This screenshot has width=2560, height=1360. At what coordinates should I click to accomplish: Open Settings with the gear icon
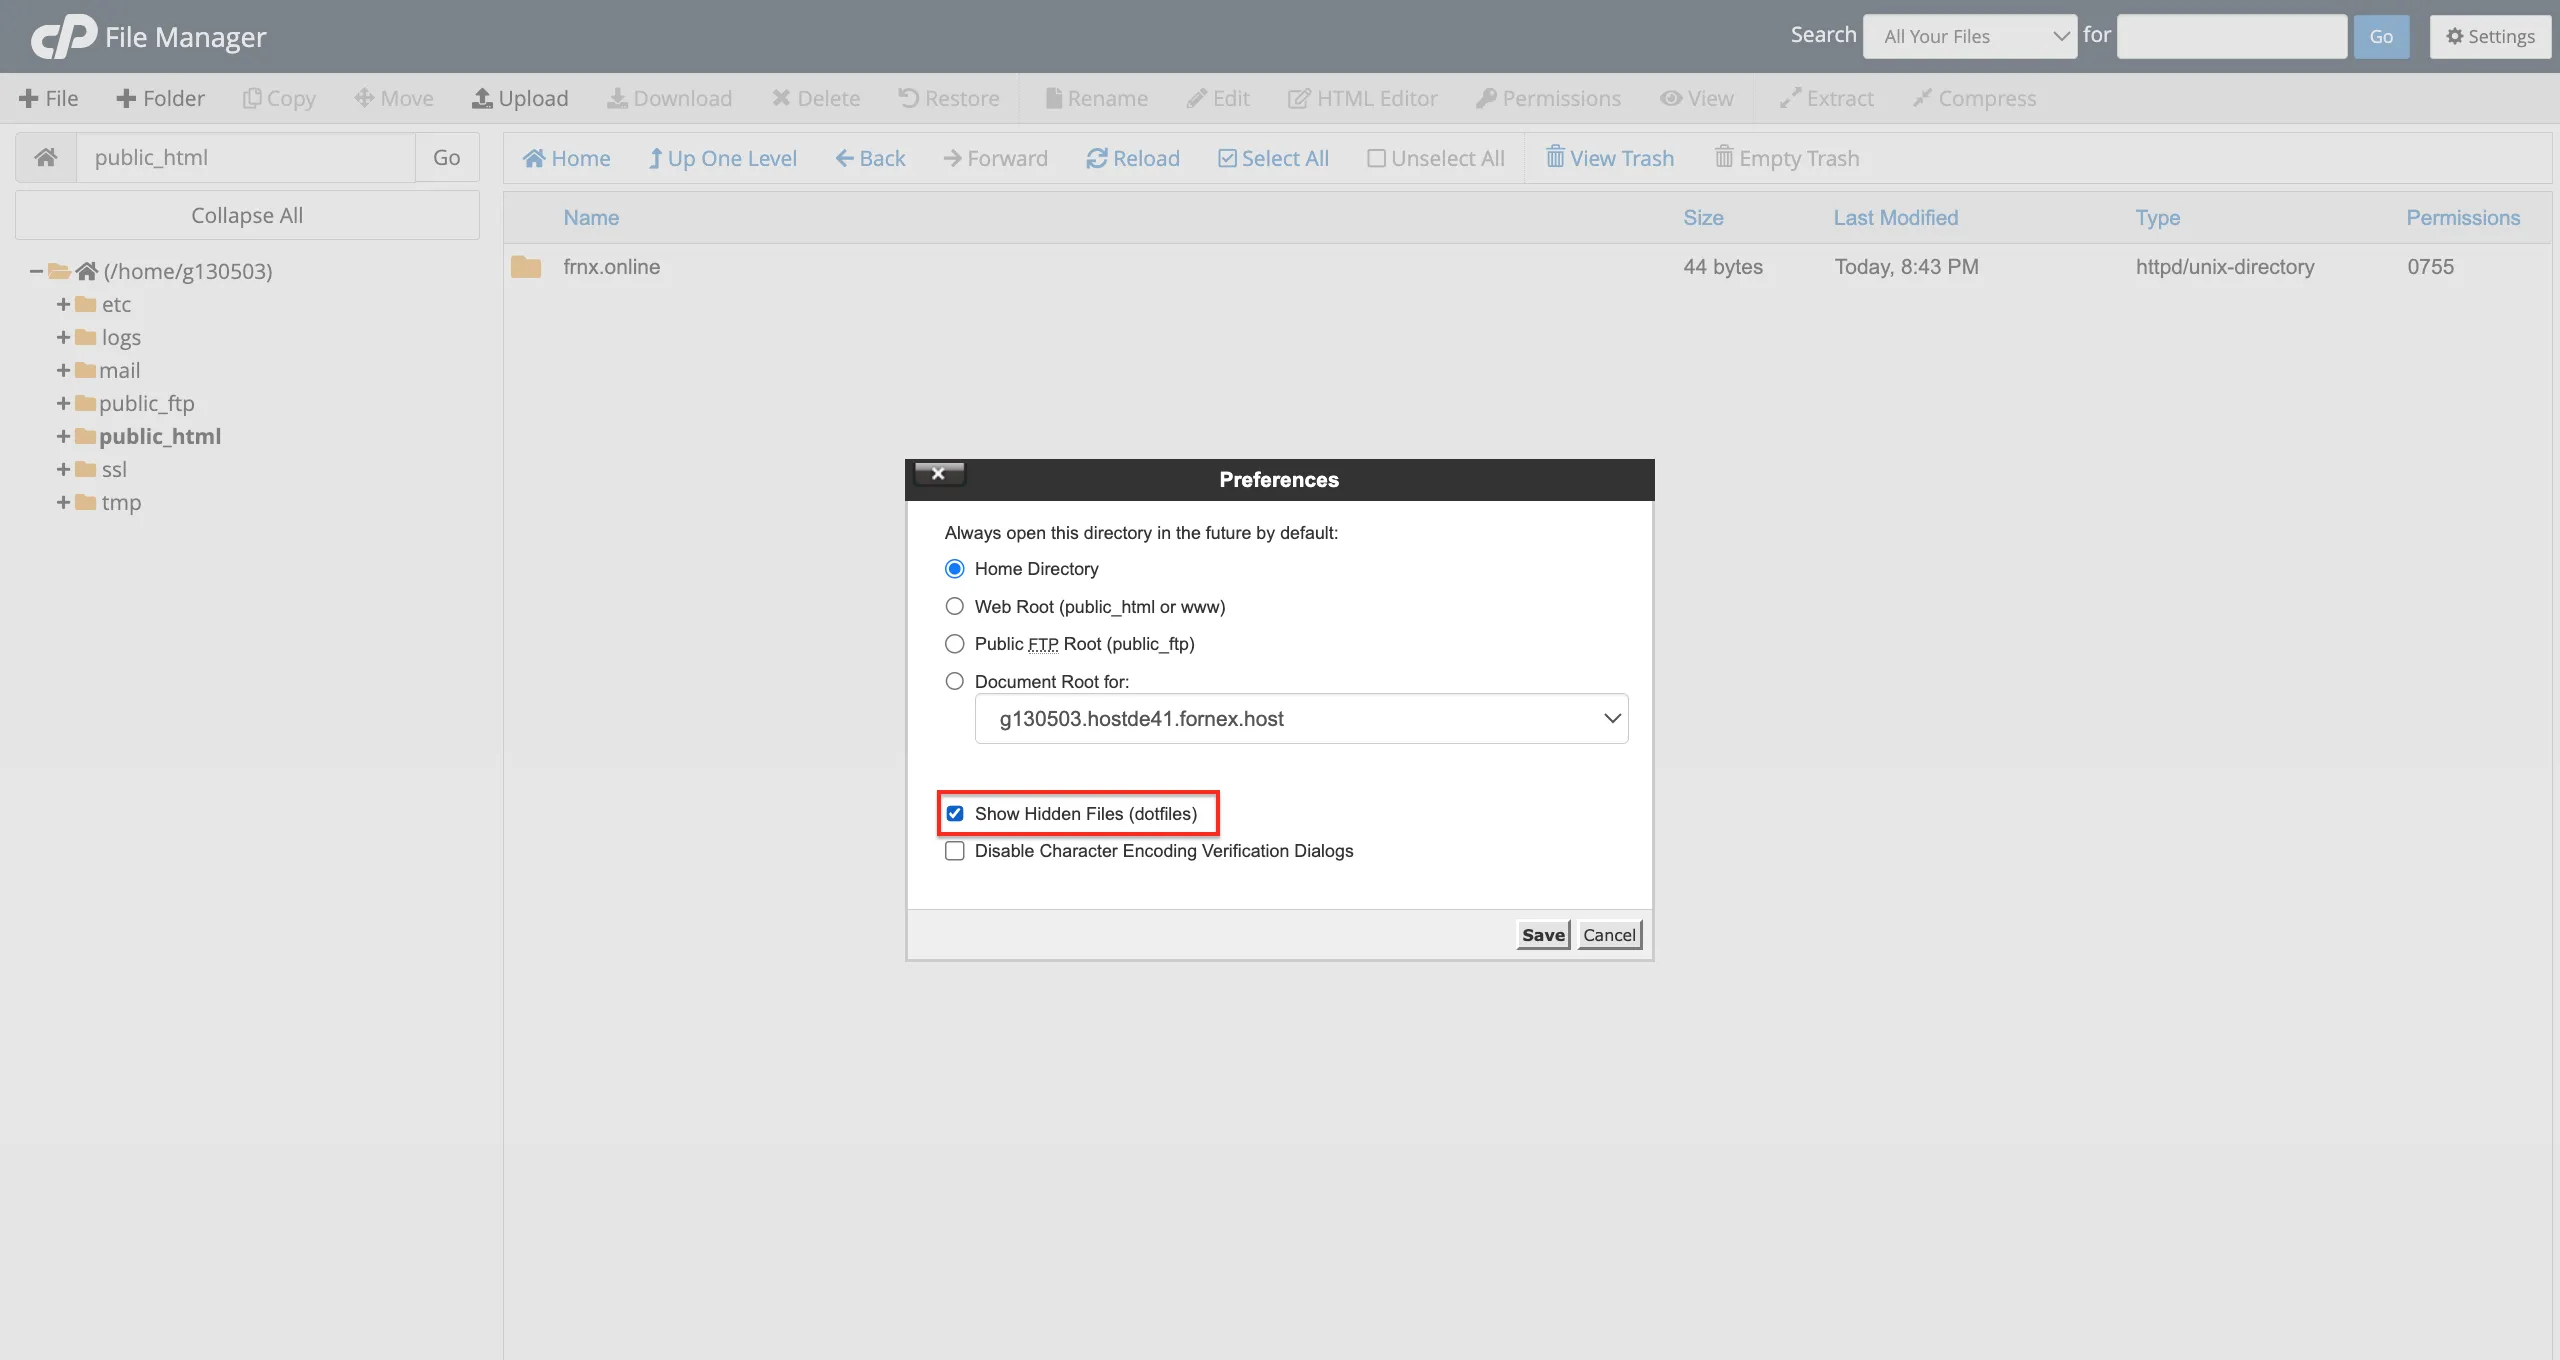2490,36
